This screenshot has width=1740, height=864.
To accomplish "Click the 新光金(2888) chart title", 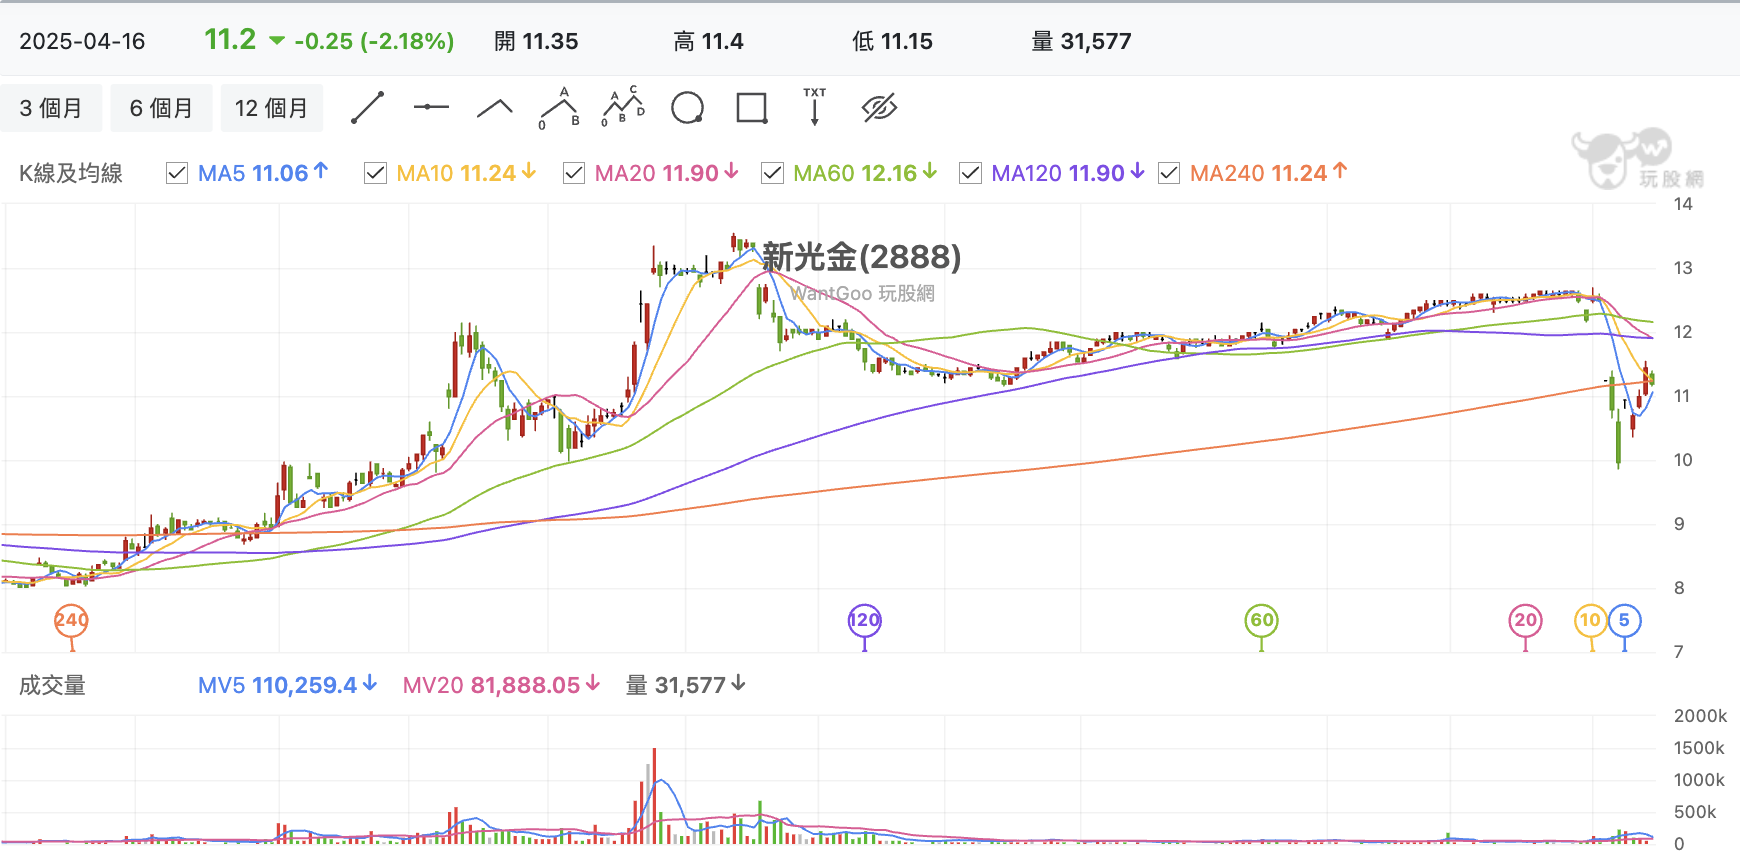I will coord(862,257).
